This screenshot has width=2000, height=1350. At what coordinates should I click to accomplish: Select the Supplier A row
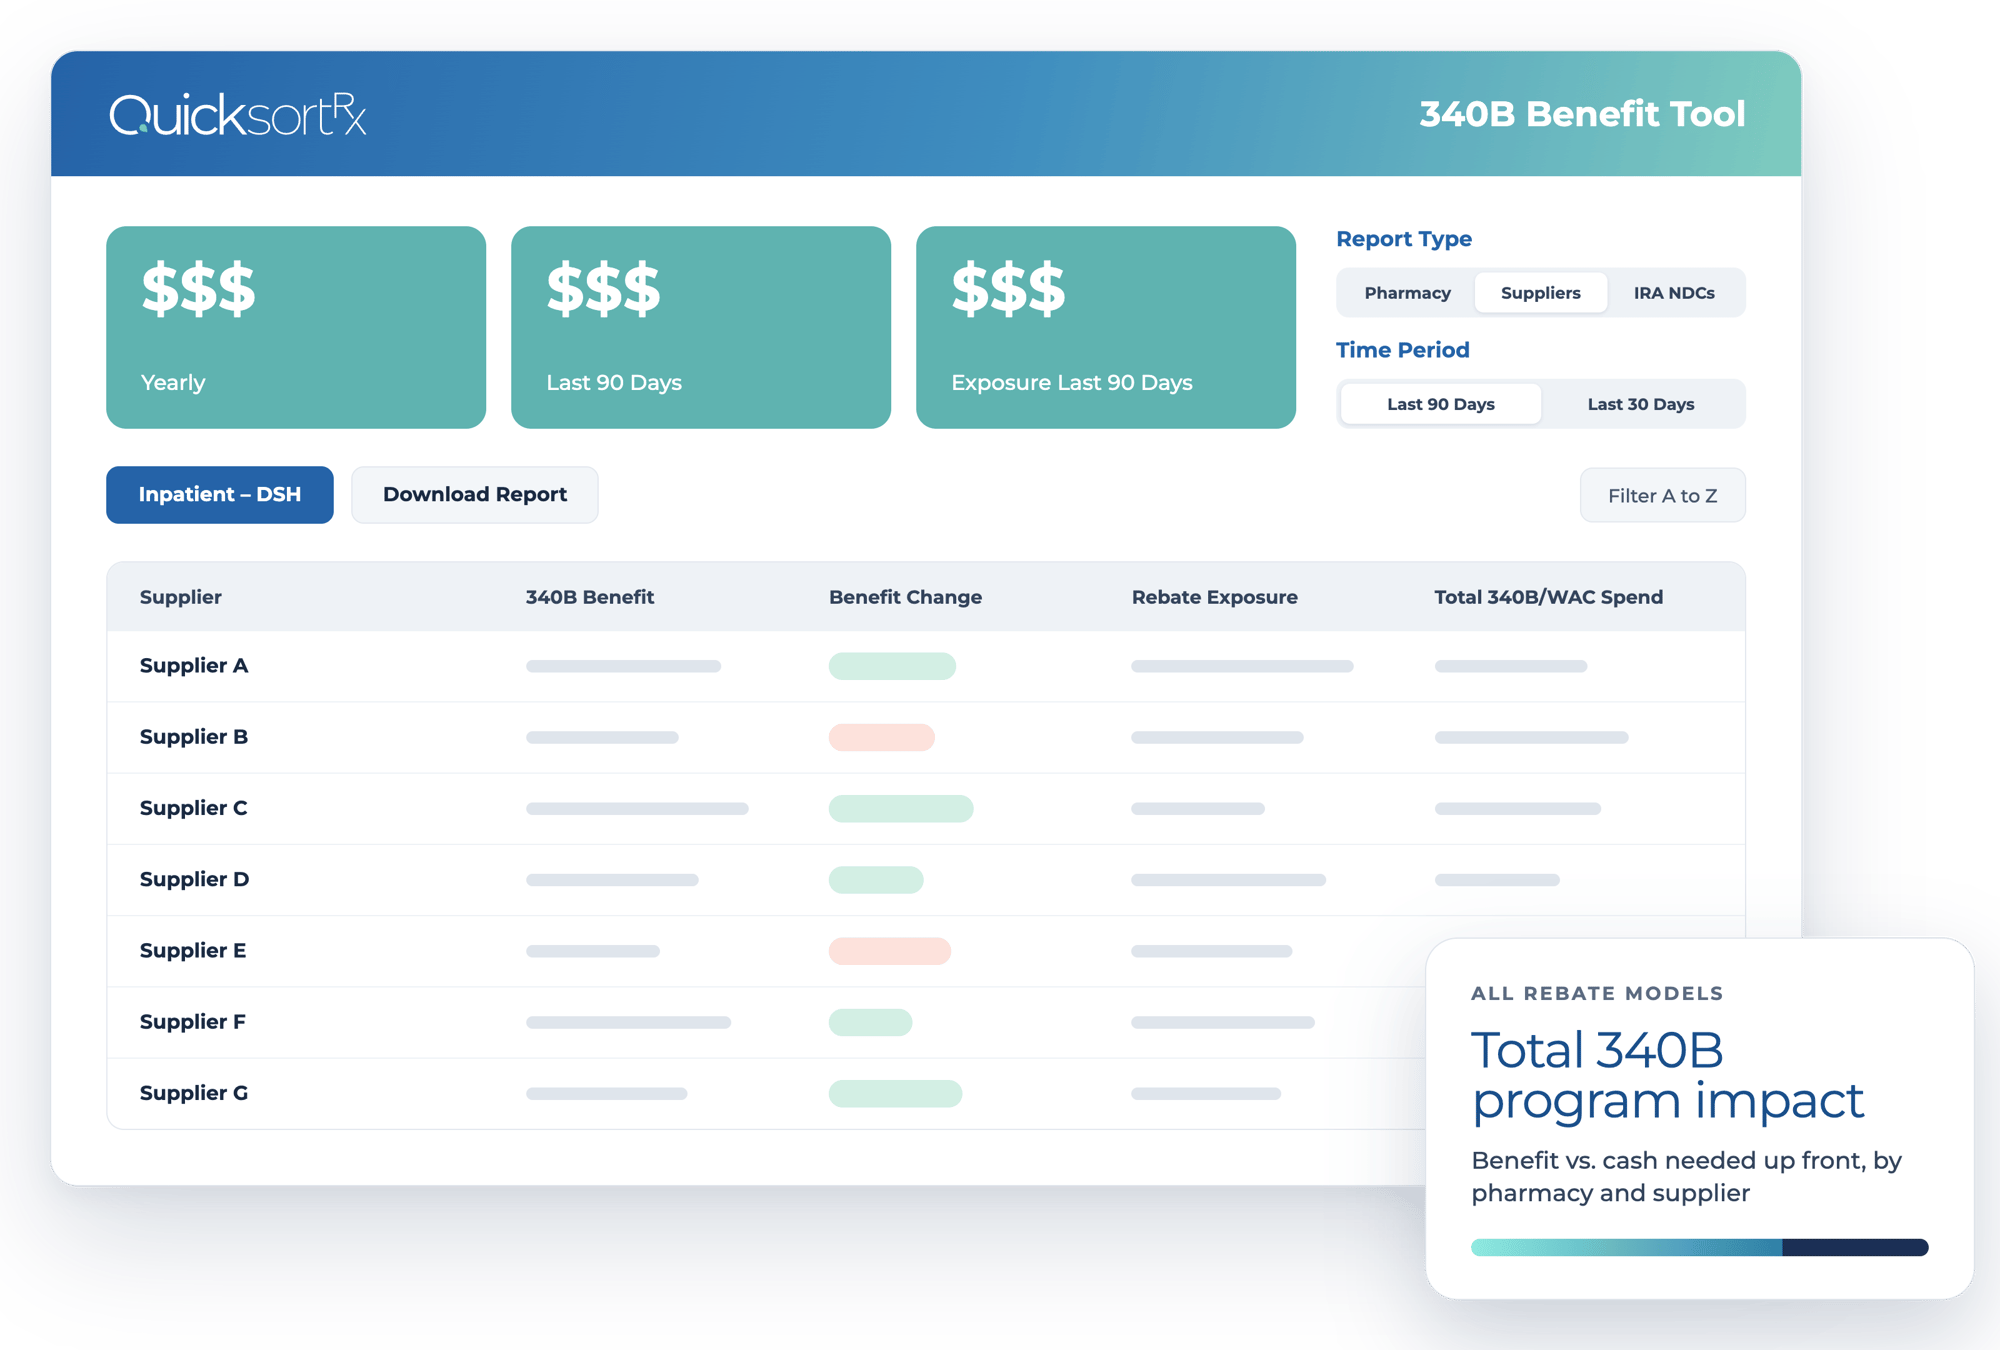point(926,666)
